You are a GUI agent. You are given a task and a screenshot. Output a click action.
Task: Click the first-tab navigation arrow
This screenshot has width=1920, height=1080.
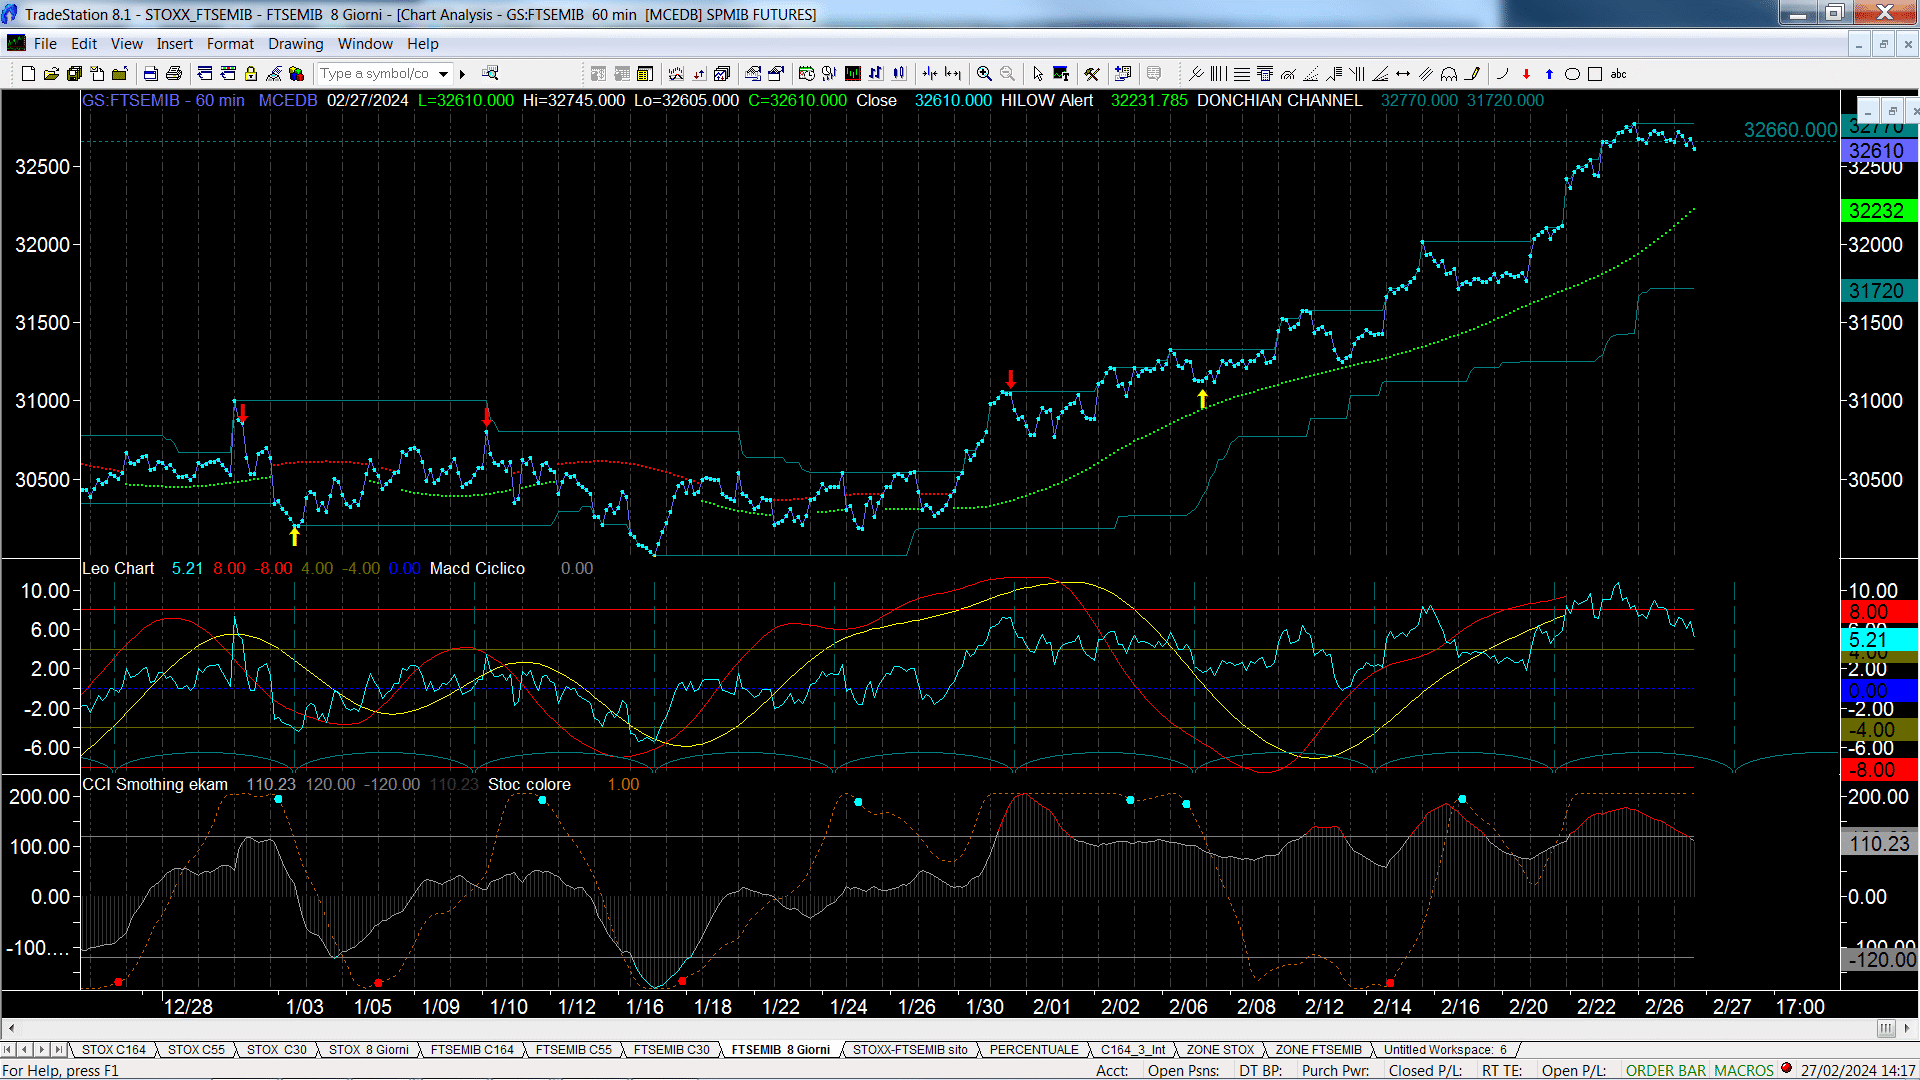pyautogui.click(x=8, y=1050)
